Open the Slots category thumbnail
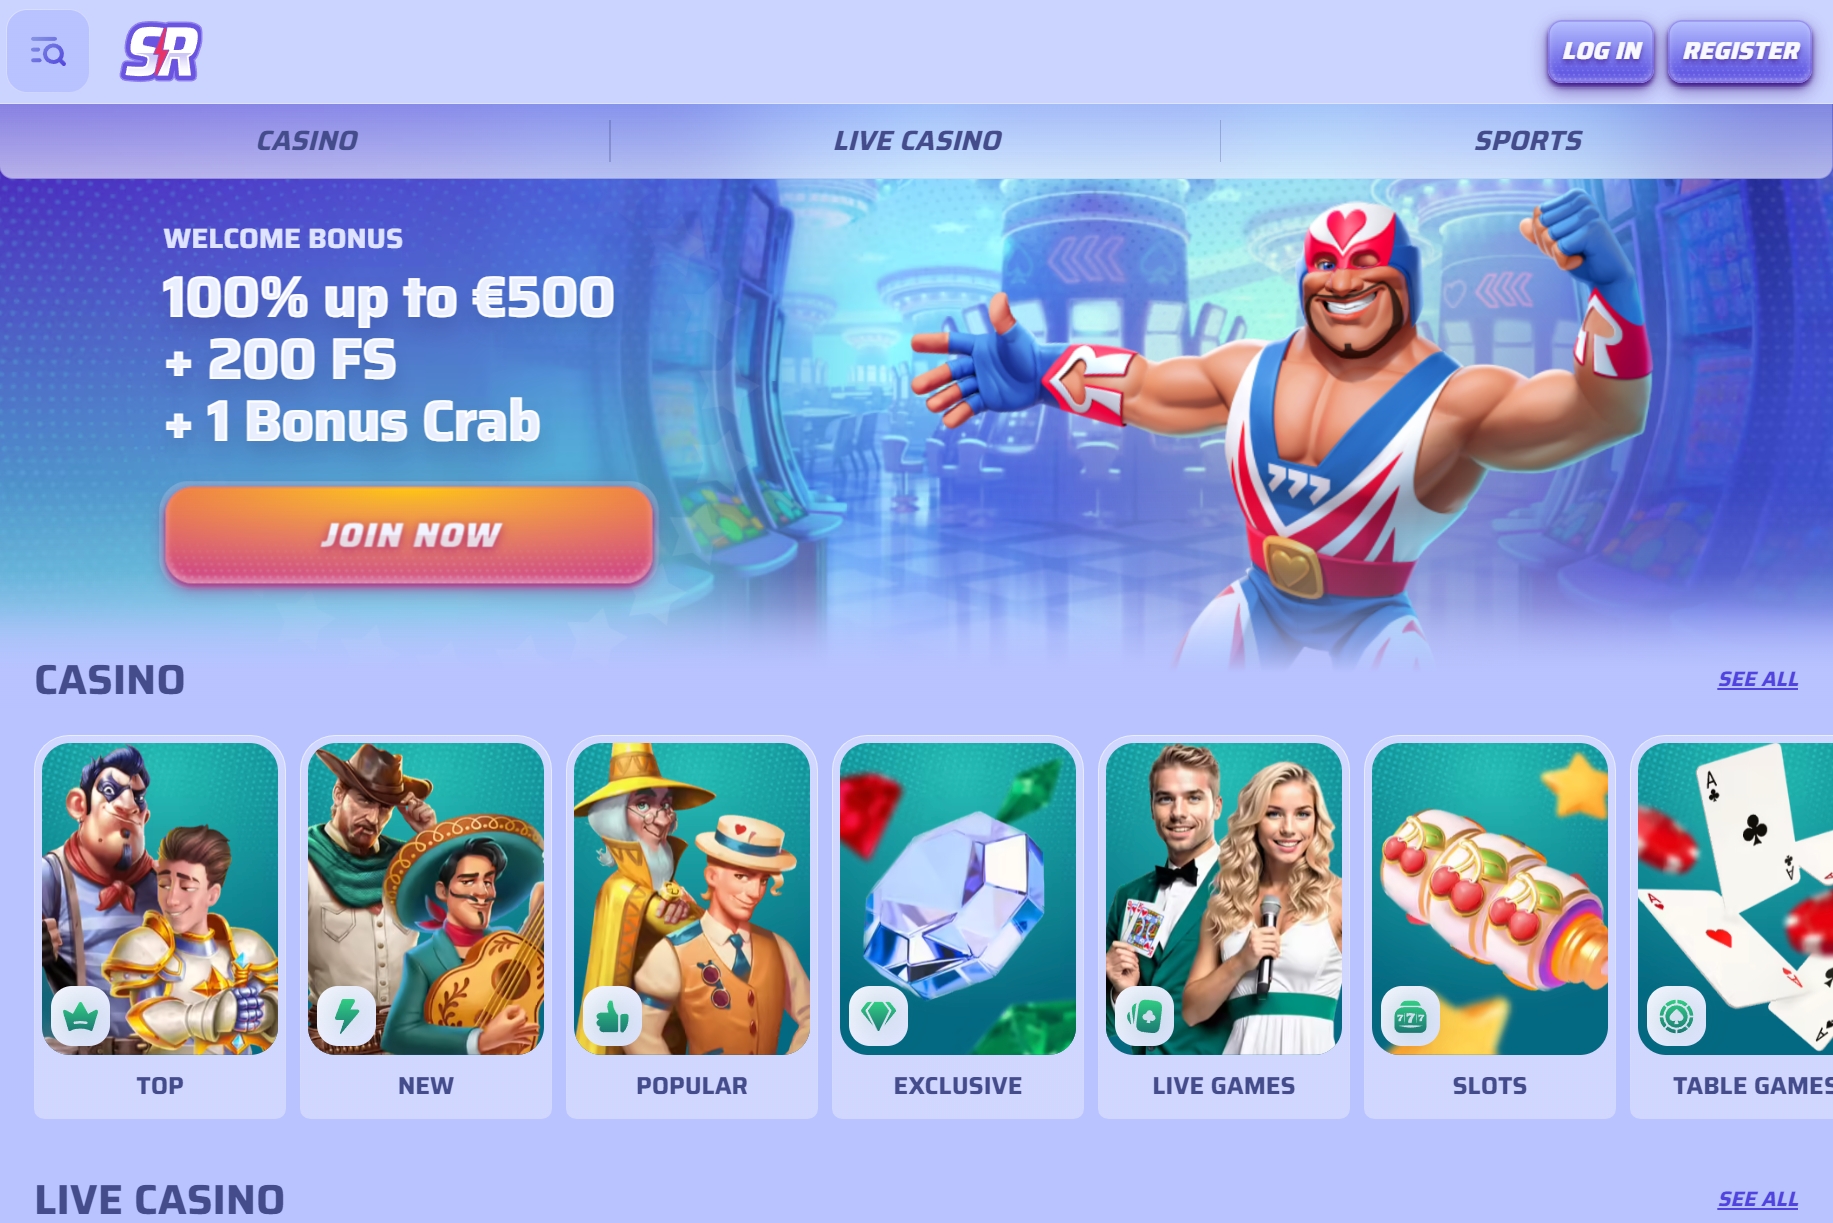Image resolution: width=1833 pixels, height=1223 pixels. [x=1490, y=898]
